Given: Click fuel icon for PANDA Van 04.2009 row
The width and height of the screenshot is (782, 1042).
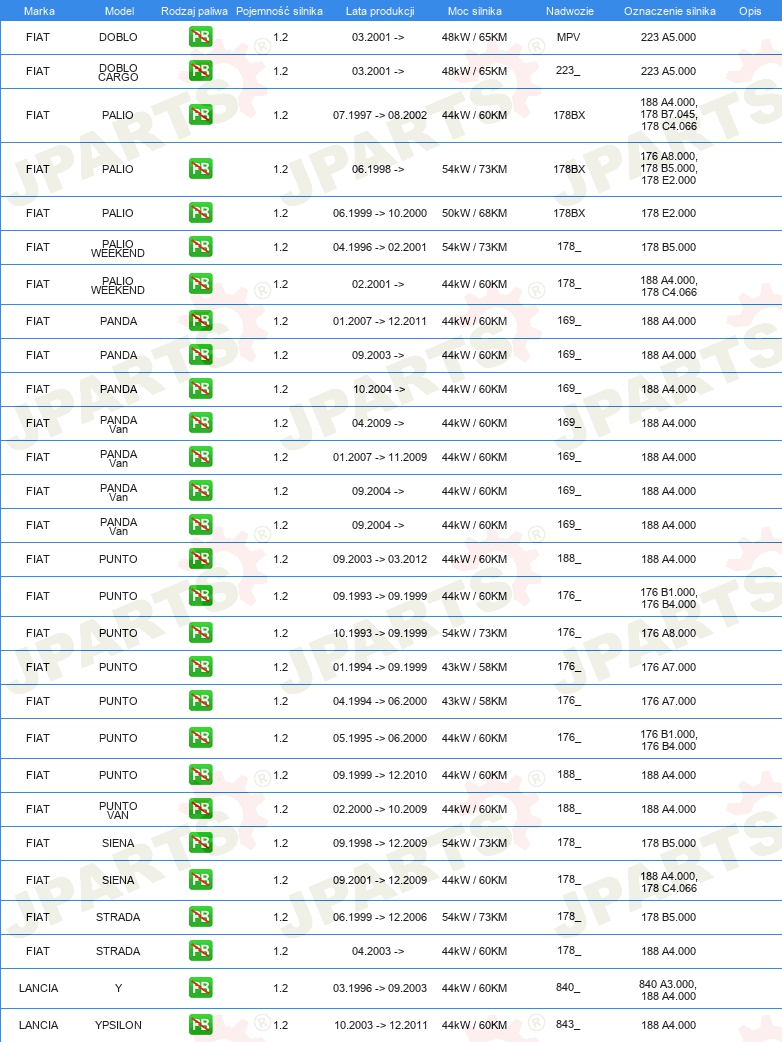Looking at the screenshot, I should pos(201,423).
